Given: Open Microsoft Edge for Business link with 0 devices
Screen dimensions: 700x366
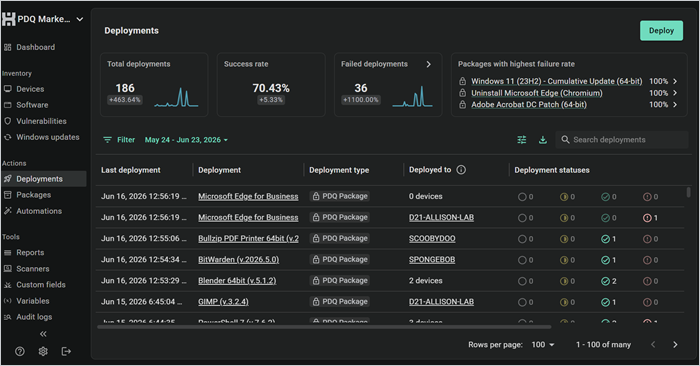Looking at the screenshot, I should tap(248, 196).
